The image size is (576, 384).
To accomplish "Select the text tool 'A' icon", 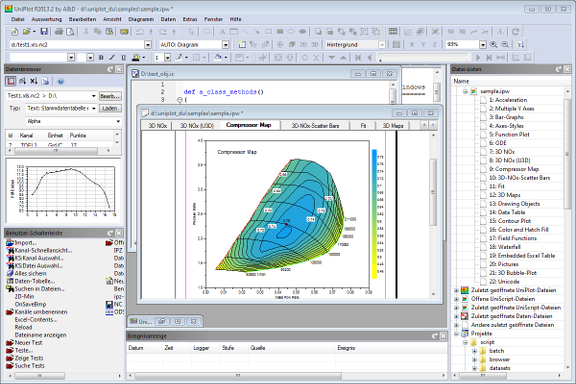I will coord(222,32).
